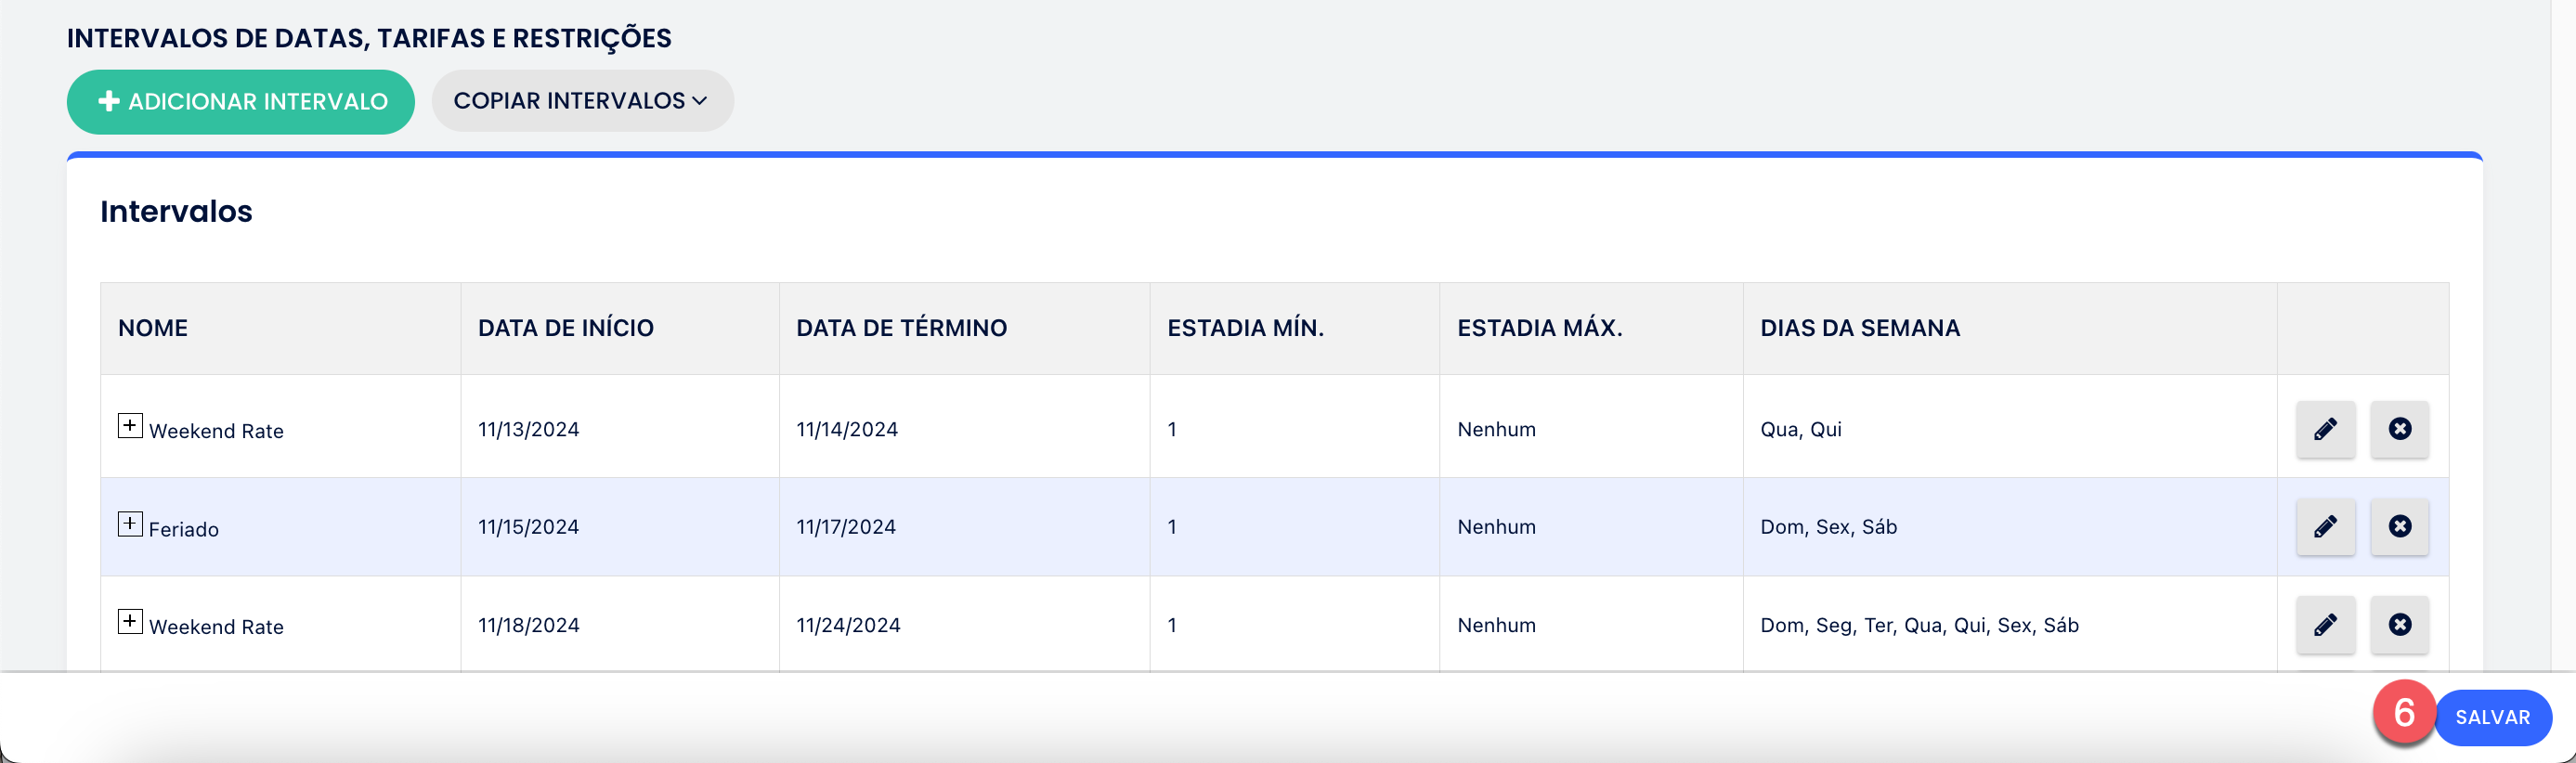The image size is (2576, 763).
Task: Delete the Weekend Rate interval starting 11/18/2024
Action: pyautogui.click(x=2399, y=625)
